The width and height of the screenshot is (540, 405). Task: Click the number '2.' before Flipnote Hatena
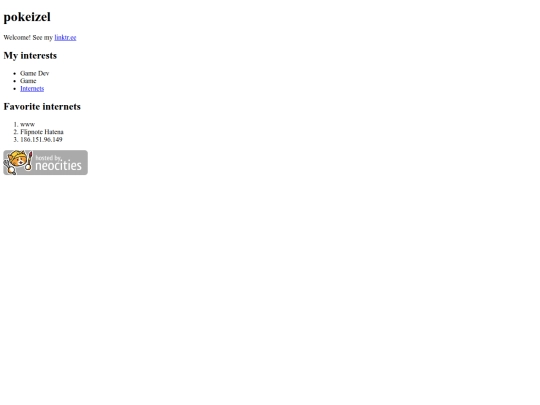[15, 132]
